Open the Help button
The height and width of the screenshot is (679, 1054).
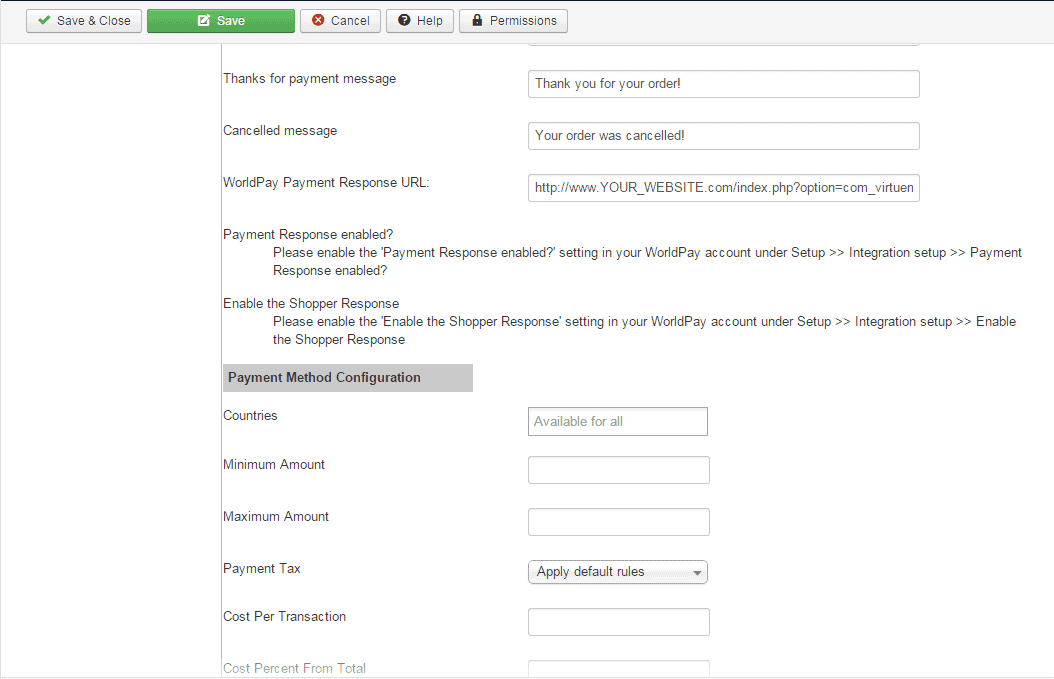(419, 21)
